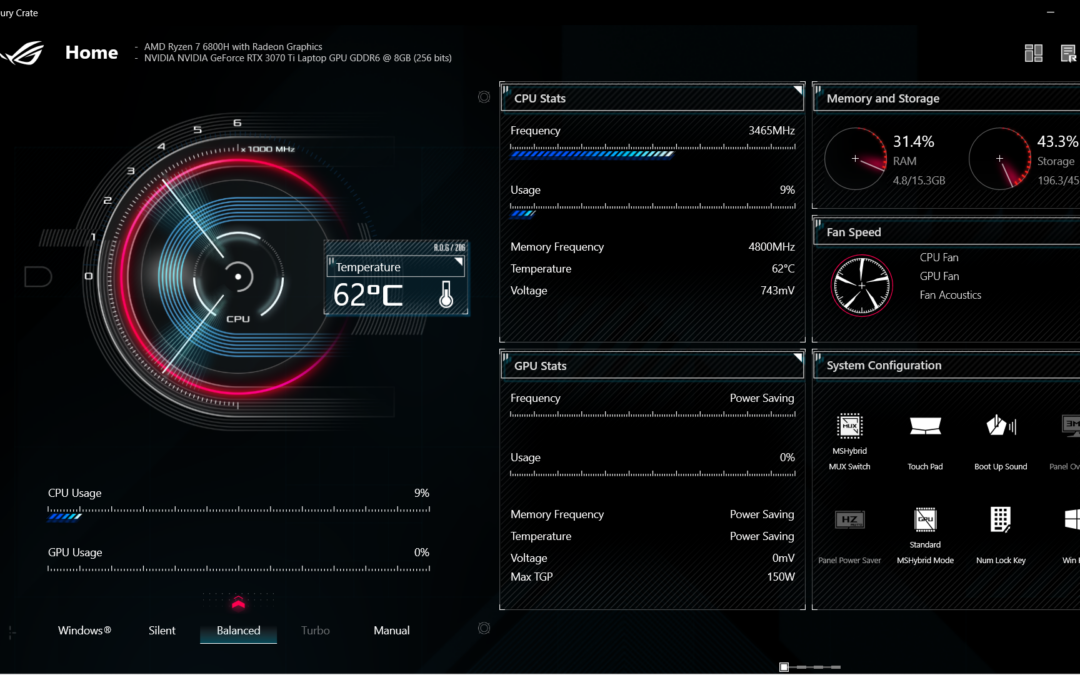Click the Storage usage gauge
1080x675 pixels.
tap(999, 158)
